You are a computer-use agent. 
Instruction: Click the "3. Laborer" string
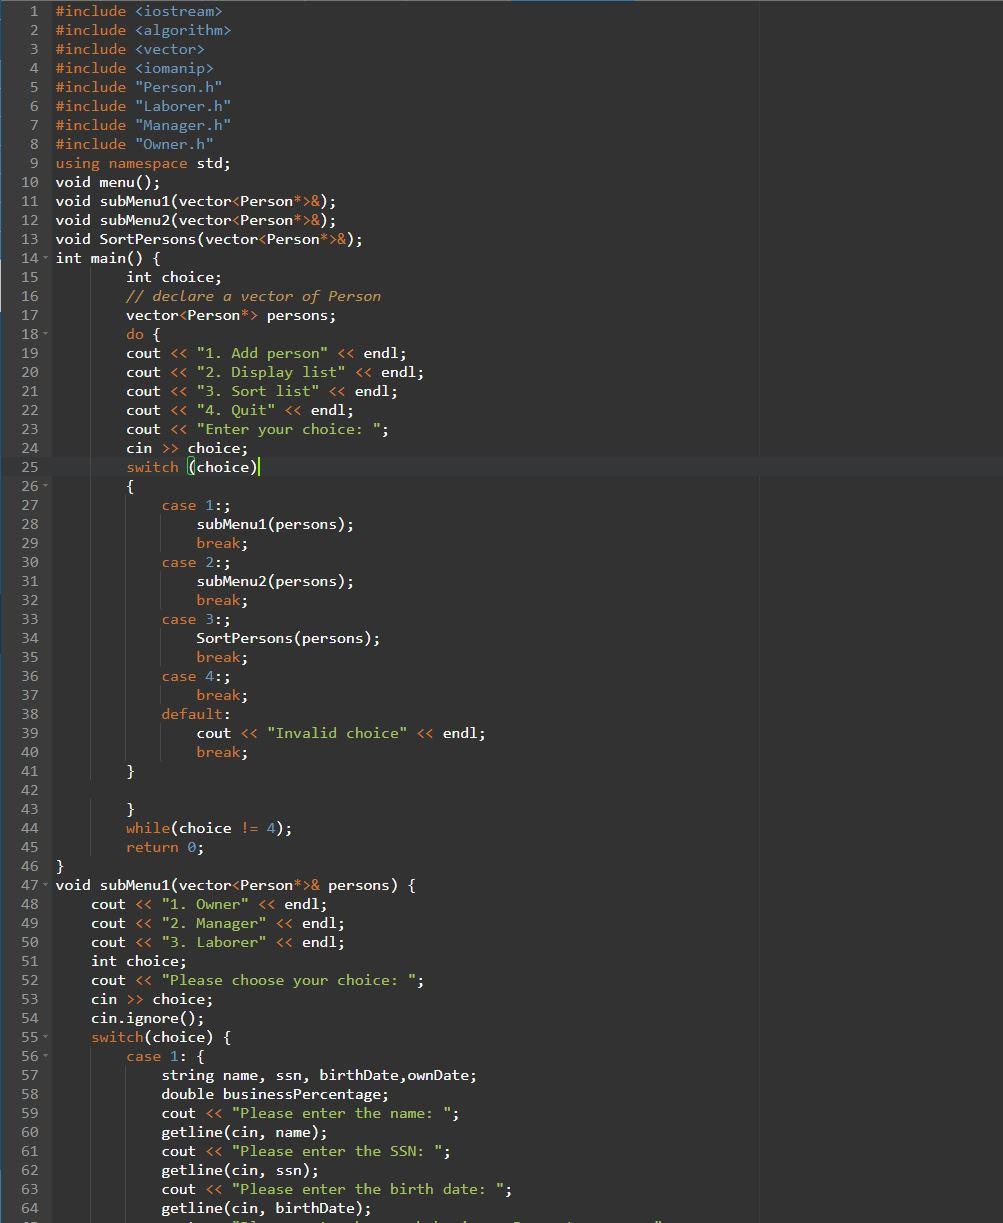tap(214, 942)
